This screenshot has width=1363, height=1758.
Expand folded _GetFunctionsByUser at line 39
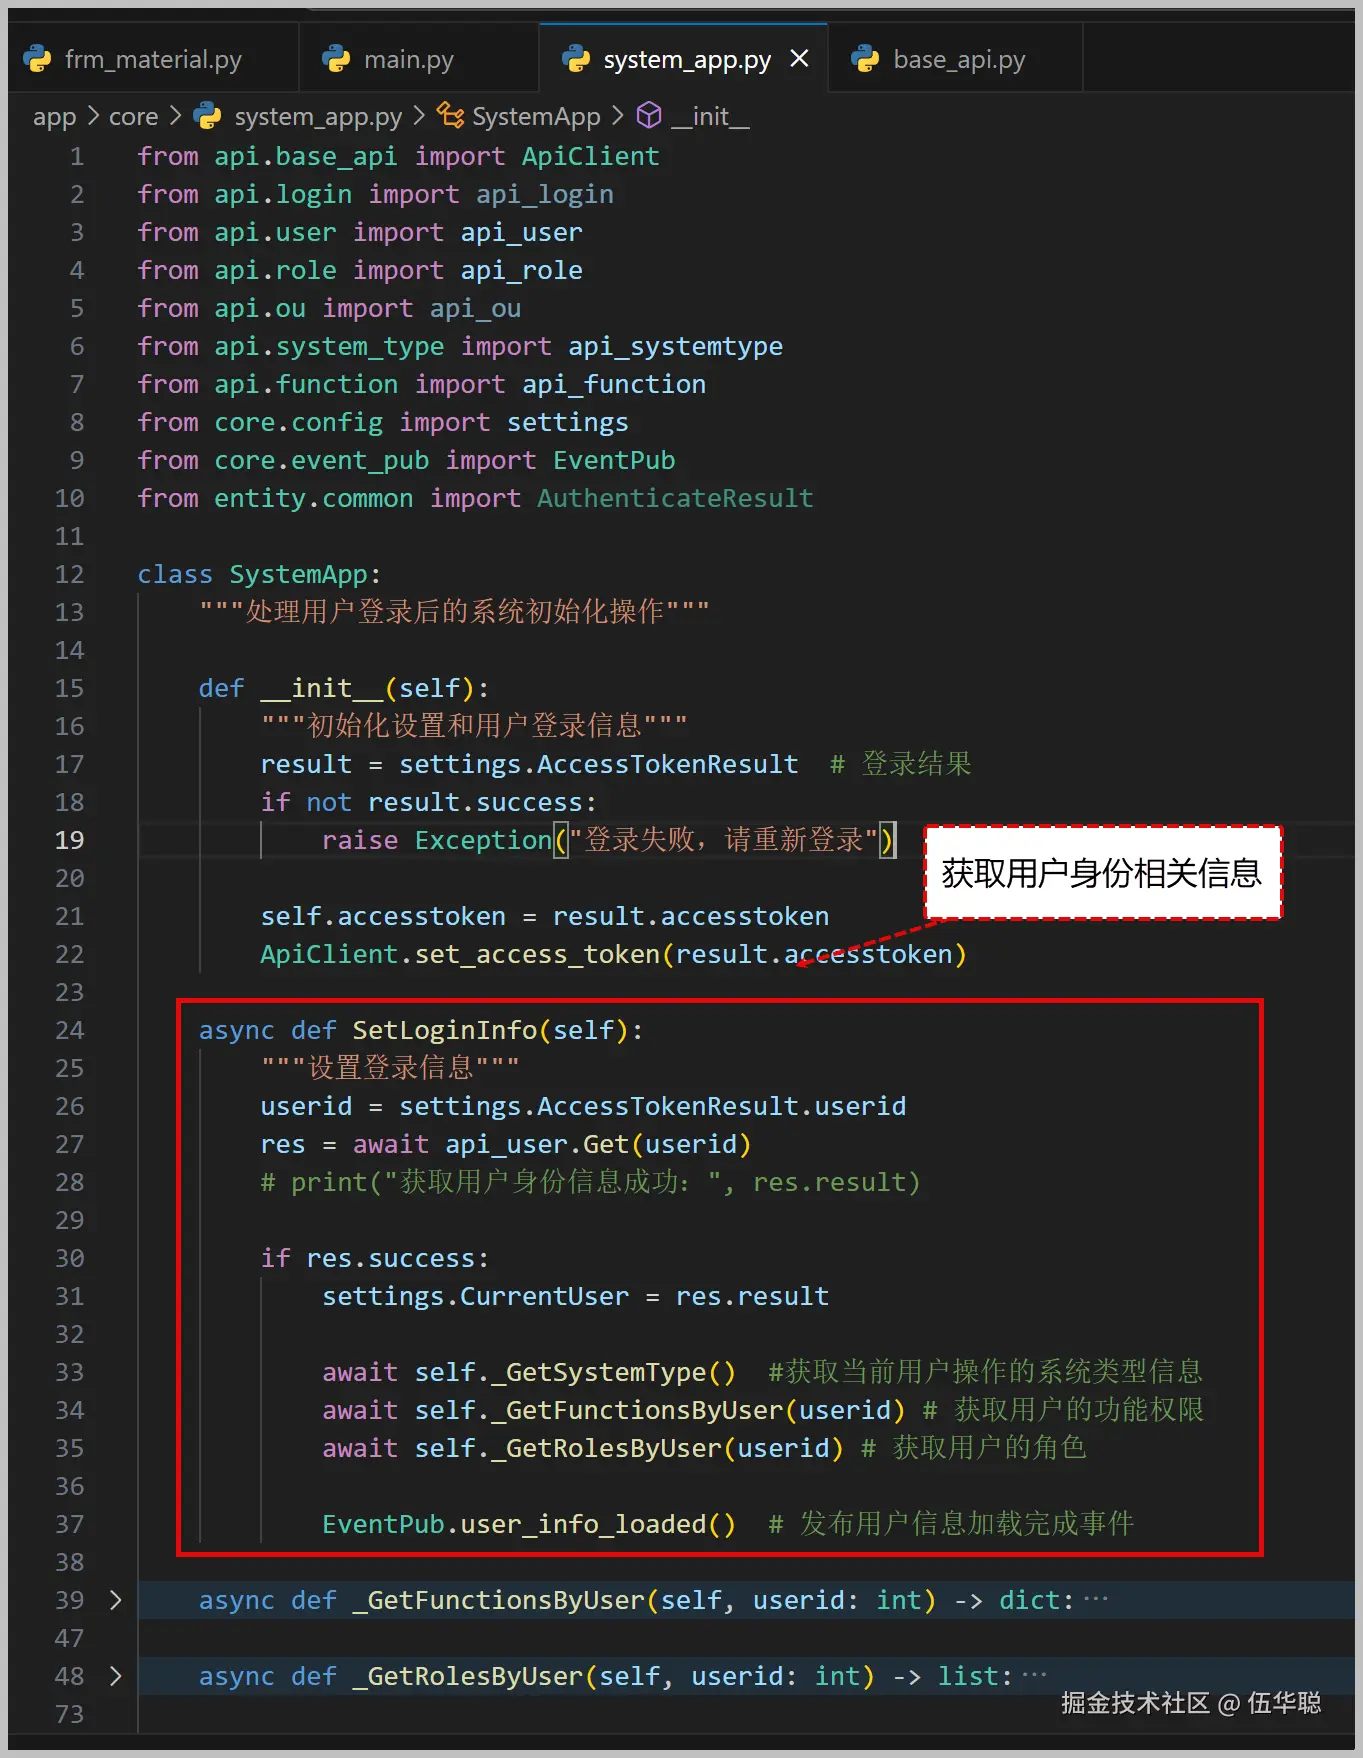click(x=115, y=1600)
